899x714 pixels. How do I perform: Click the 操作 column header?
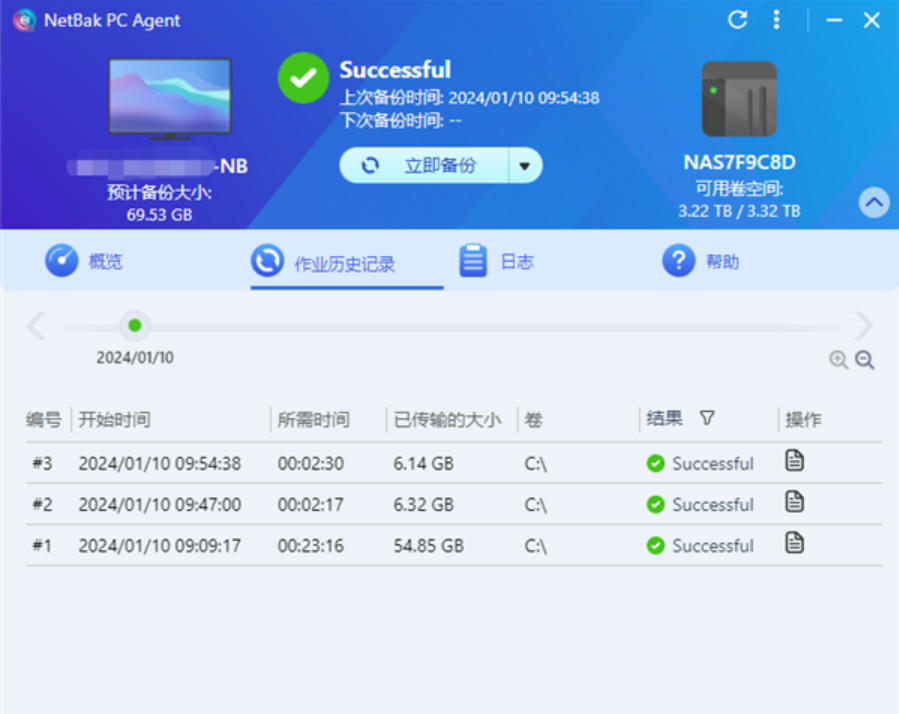tap(803, 419)
